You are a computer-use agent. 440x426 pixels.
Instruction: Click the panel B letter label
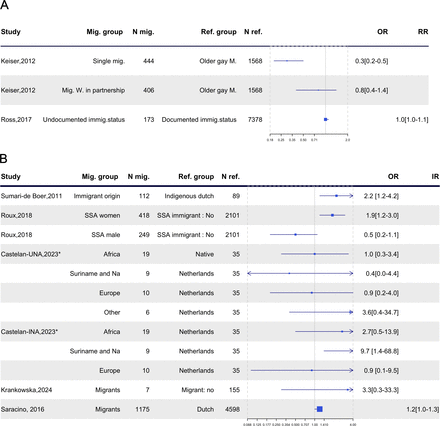click(x=4, y=158)
